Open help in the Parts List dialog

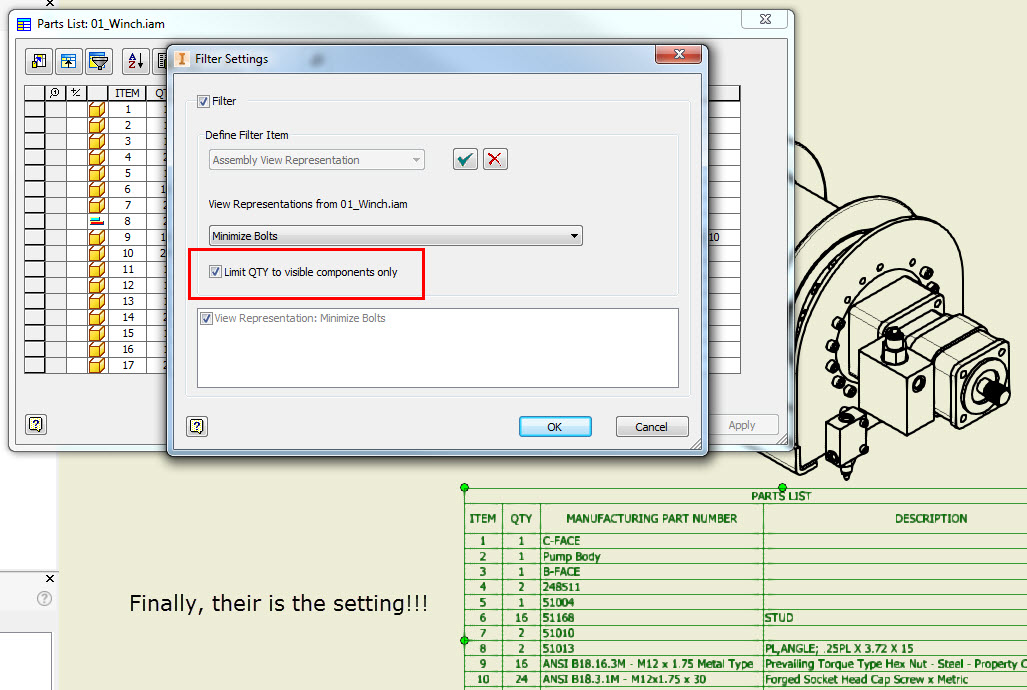tap(36, 425)
